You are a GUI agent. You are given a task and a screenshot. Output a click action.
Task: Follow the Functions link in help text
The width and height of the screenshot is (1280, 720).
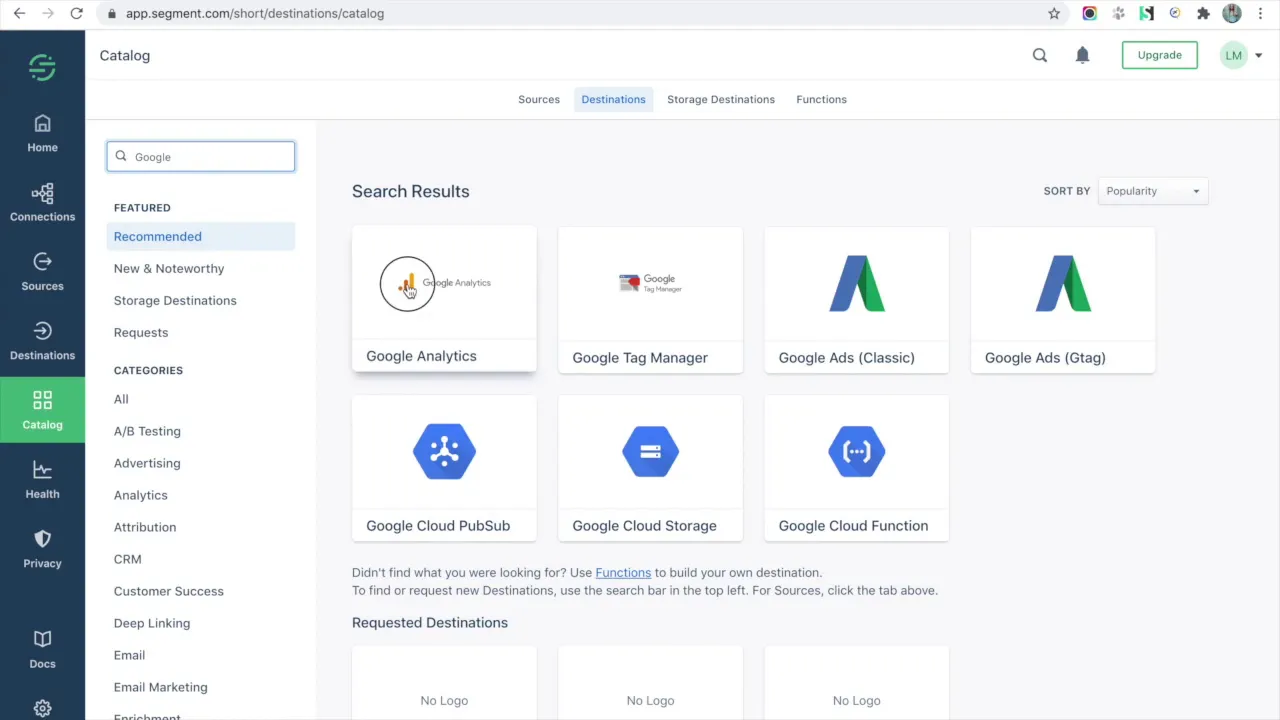(623, 572)
